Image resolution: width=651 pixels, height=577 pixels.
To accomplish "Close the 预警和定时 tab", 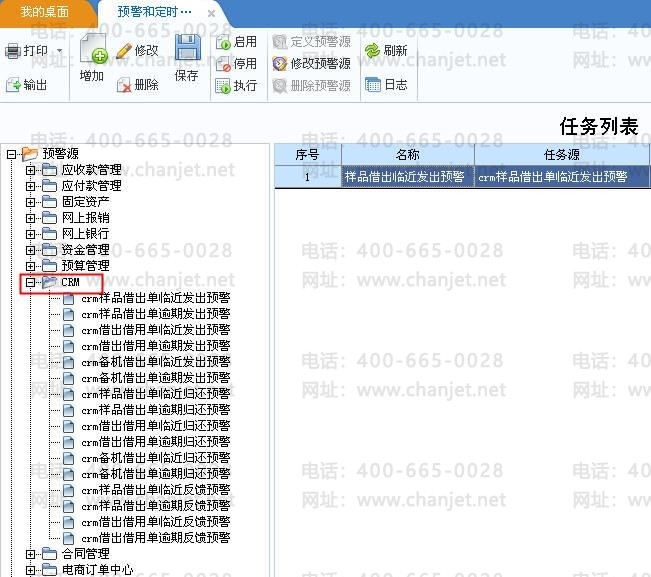I will point(211,14).
